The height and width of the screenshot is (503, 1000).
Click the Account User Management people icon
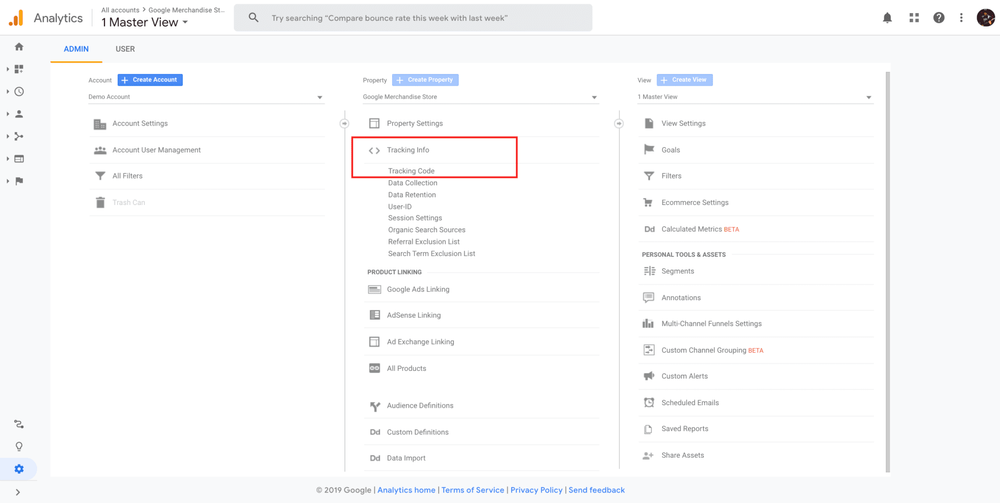coord(100,150)
